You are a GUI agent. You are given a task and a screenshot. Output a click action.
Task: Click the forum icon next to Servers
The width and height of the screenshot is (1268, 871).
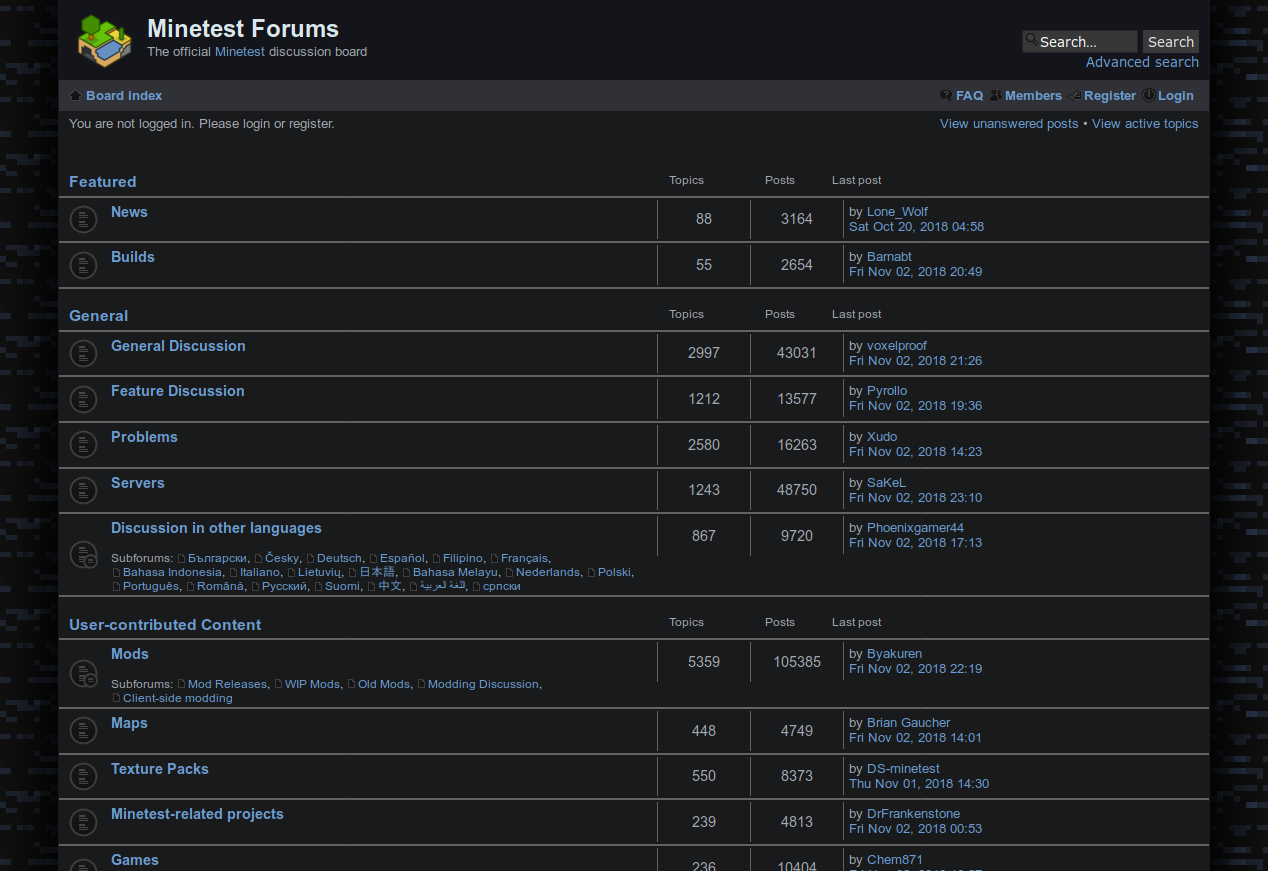click(x=83, y=490)
